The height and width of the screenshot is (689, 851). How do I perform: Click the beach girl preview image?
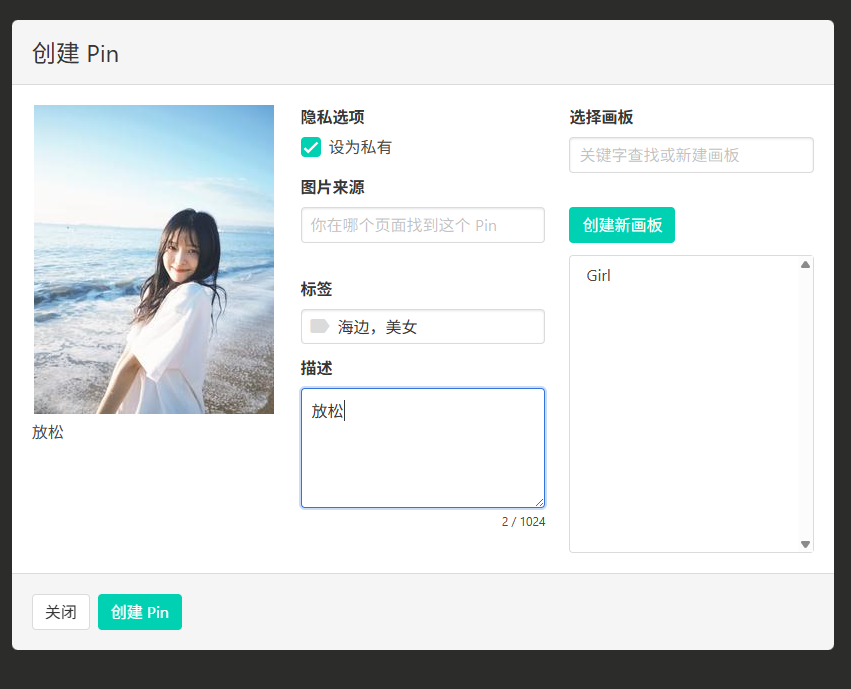pos(154,259)
